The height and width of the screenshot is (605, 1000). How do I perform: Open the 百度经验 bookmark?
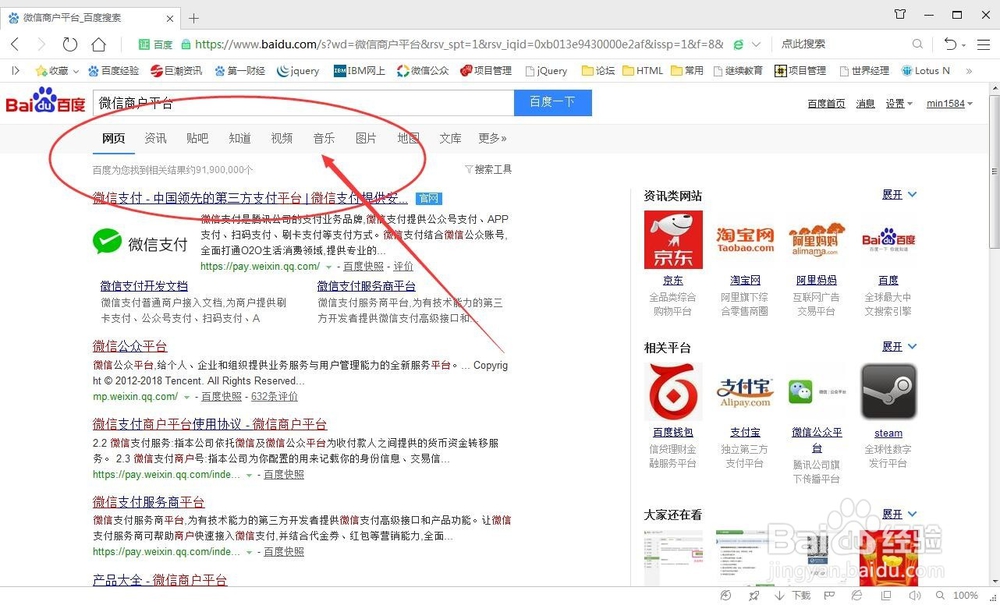pos(114,71)
